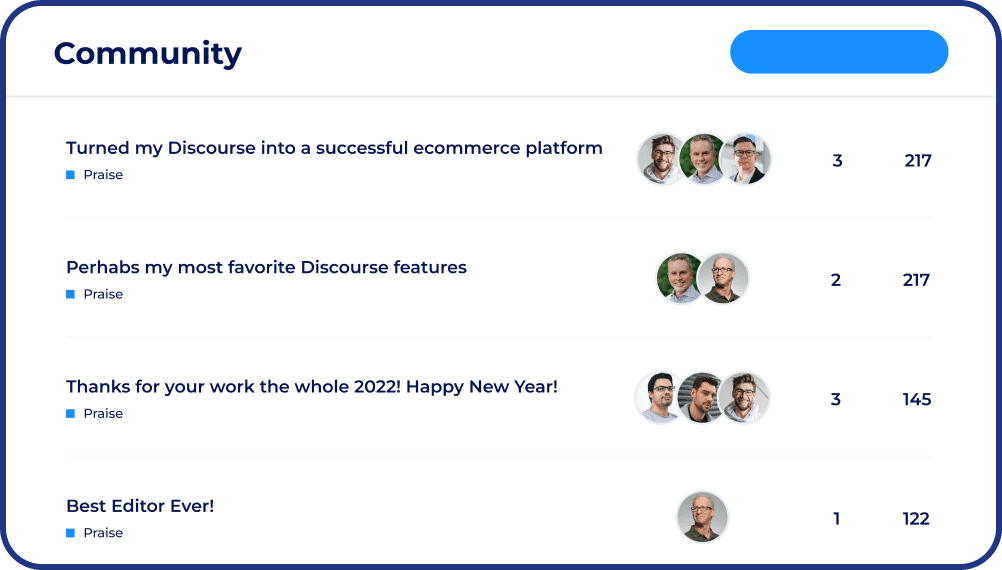The image size is (1002, 570).
Task: Click the Praise category tag under Best Editor Ever
Action: pyautogui.click(x=95, y=533)
